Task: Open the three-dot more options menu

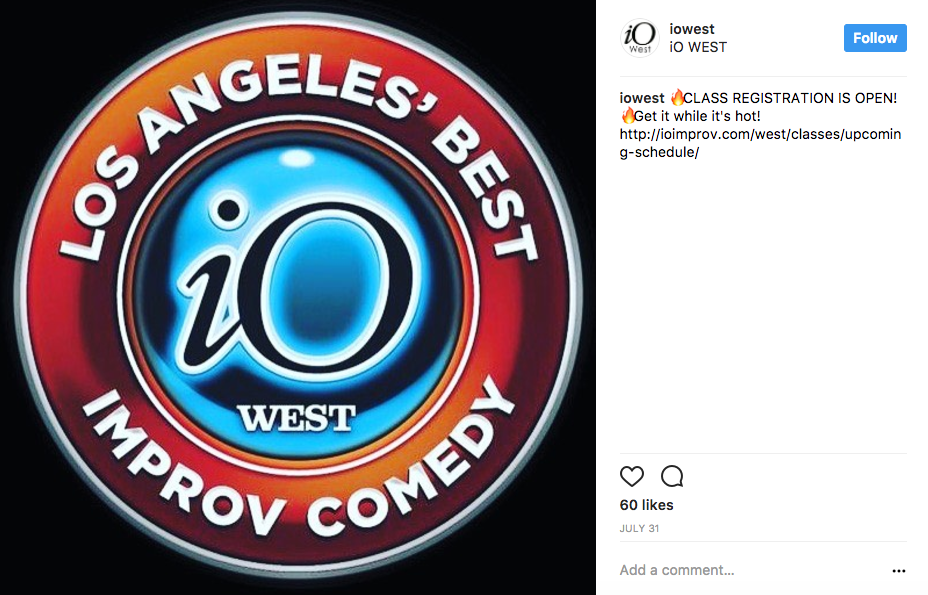Action: 898,571
